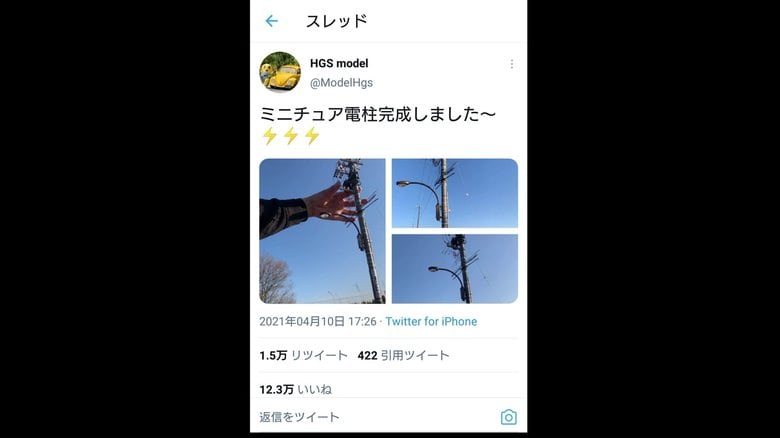Image resolution: width=780 pixels, height=438 pixels.
Task: Tap the first lightning bolt emoji
Action: click(x=270, y=136)
